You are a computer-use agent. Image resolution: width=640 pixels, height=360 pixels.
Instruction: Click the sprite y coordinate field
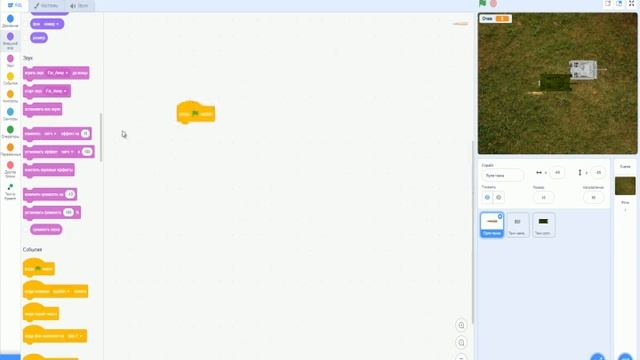pos(598,173)
